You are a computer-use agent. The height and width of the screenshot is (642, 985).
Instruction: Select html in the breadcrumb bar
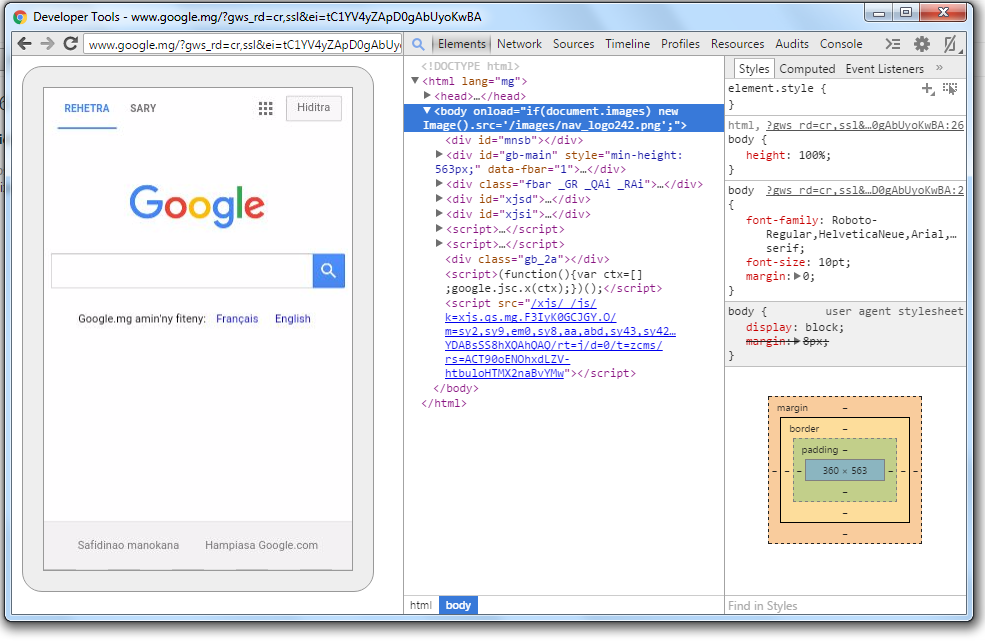click(x=421, y=605)
